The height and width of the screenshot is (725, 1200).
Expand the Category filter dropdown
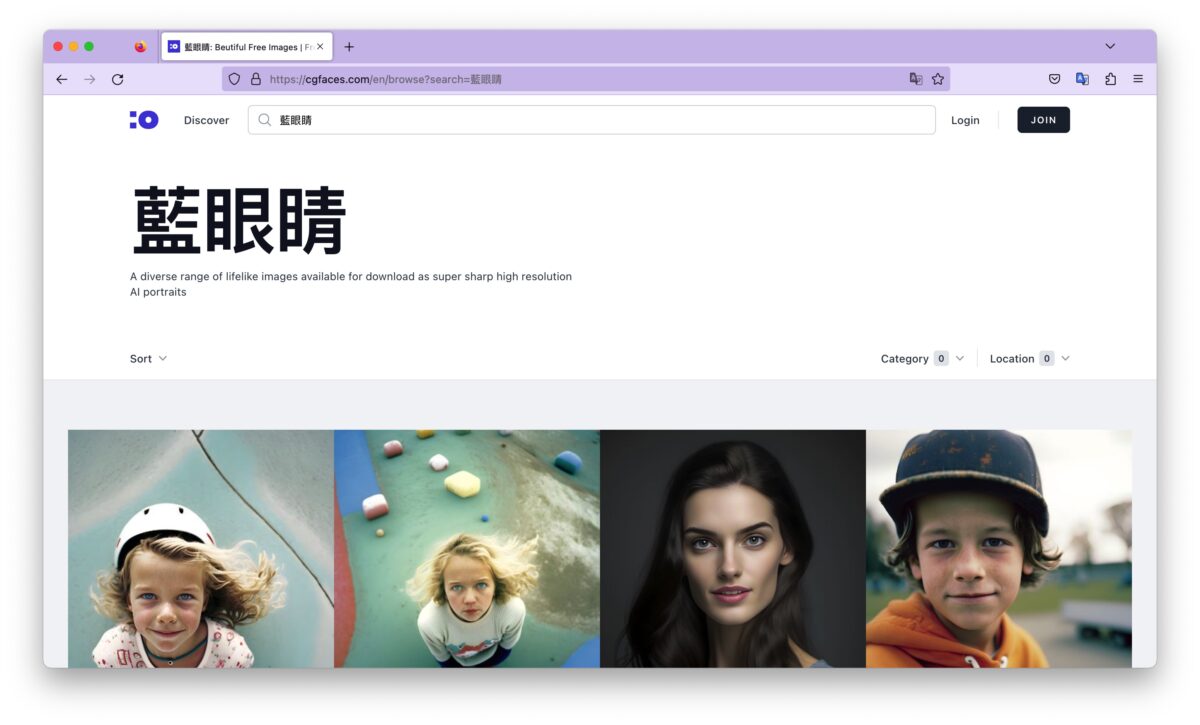(x=922, y=359)
